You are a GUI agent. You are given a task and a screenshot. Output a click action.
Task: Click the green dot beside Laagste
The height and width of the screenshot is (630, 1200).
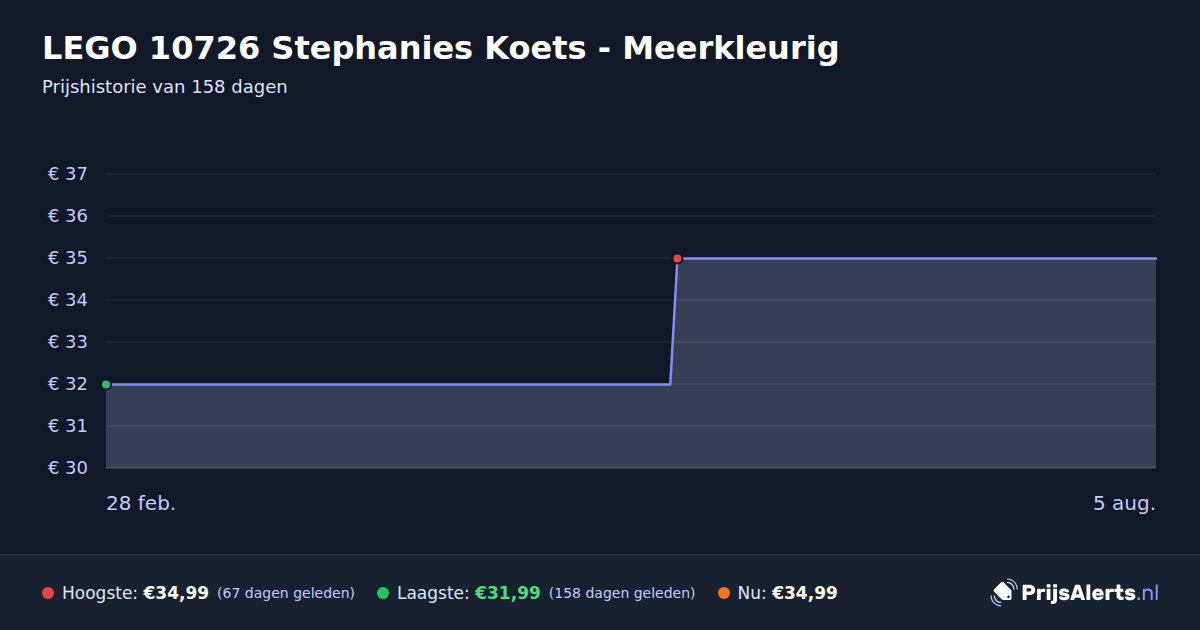point(383,593)
